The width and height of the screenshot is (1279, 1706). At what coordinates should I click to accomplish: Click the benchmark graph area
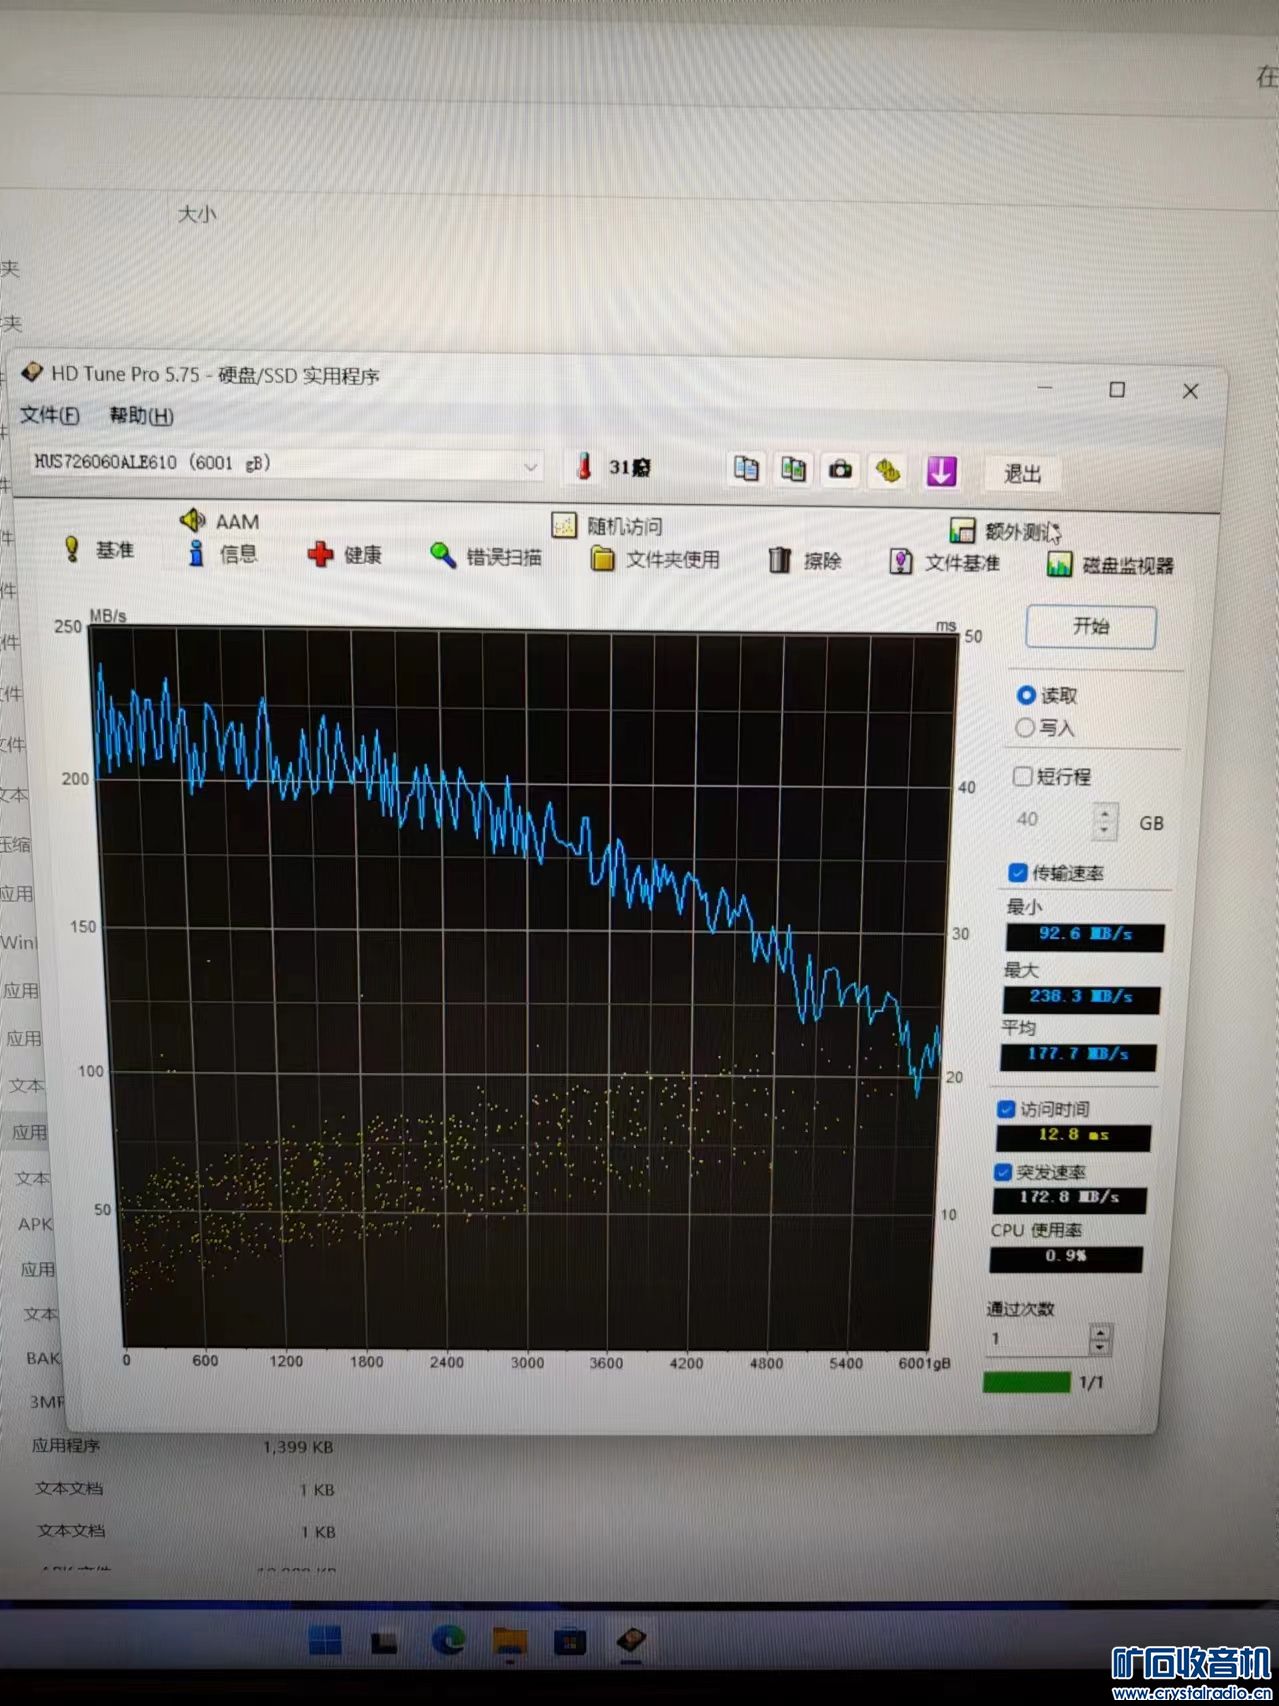(x=524, y=990)
